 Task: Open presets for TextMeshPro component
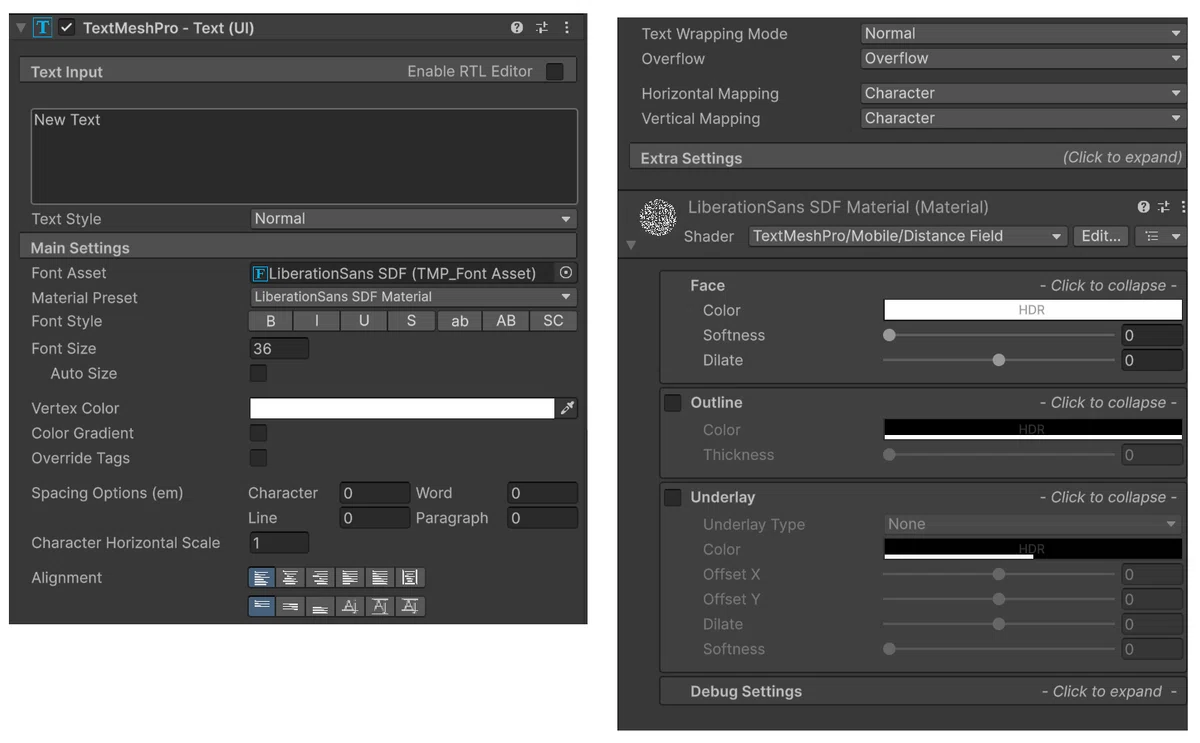coord(542,28)
